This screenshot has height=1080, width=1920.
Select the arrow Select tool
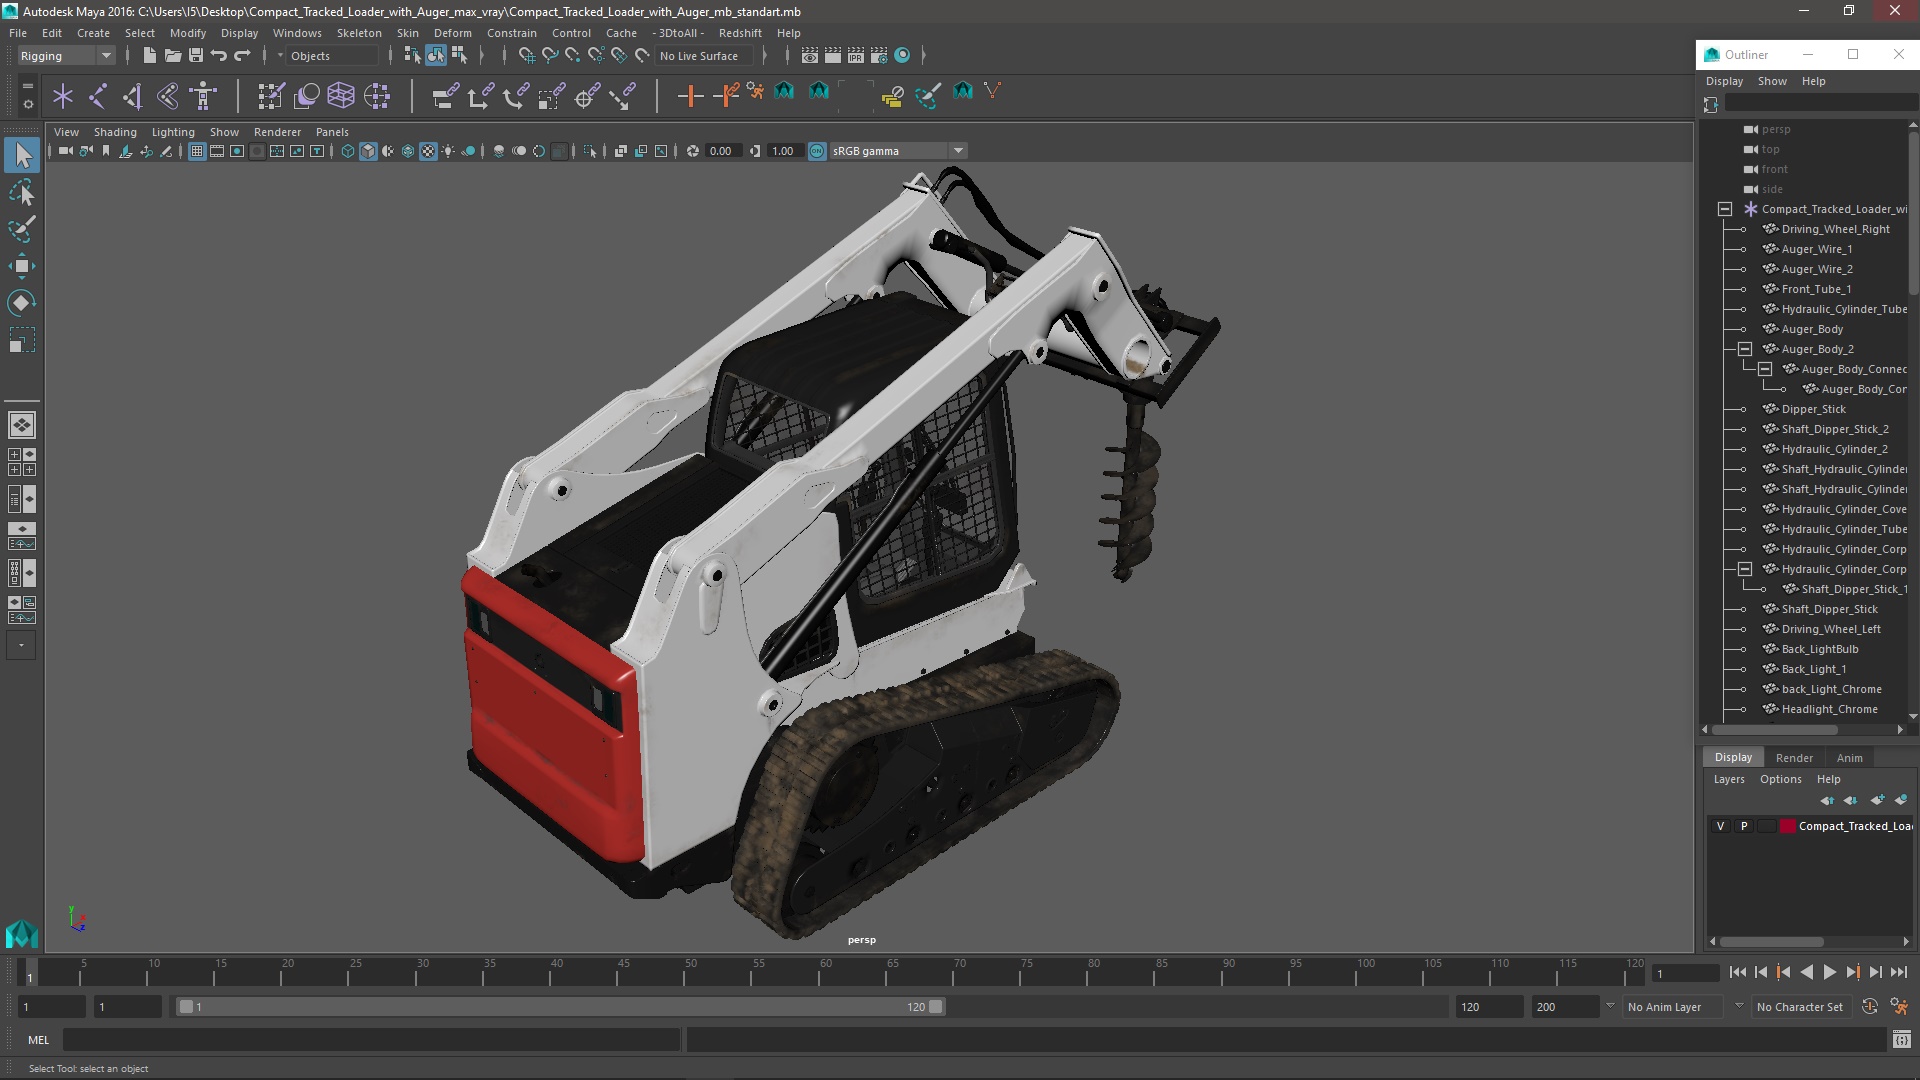pos(22,155)
